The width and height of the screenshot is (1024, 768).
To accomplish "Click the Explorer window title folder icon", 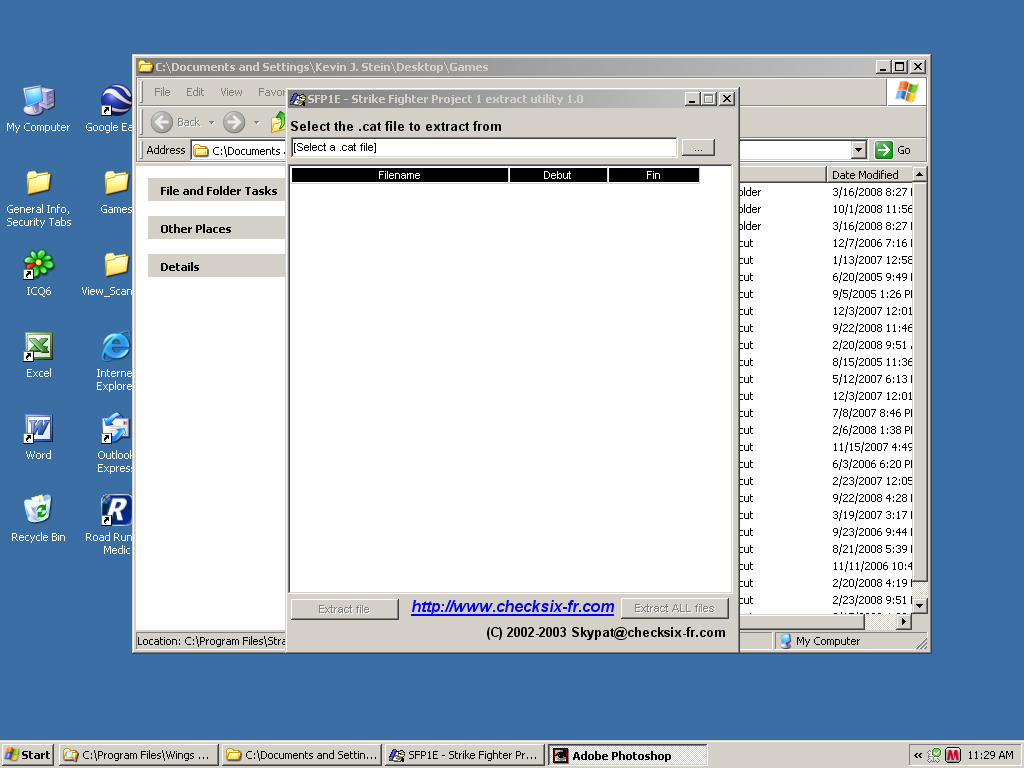I will coord(146,67).
